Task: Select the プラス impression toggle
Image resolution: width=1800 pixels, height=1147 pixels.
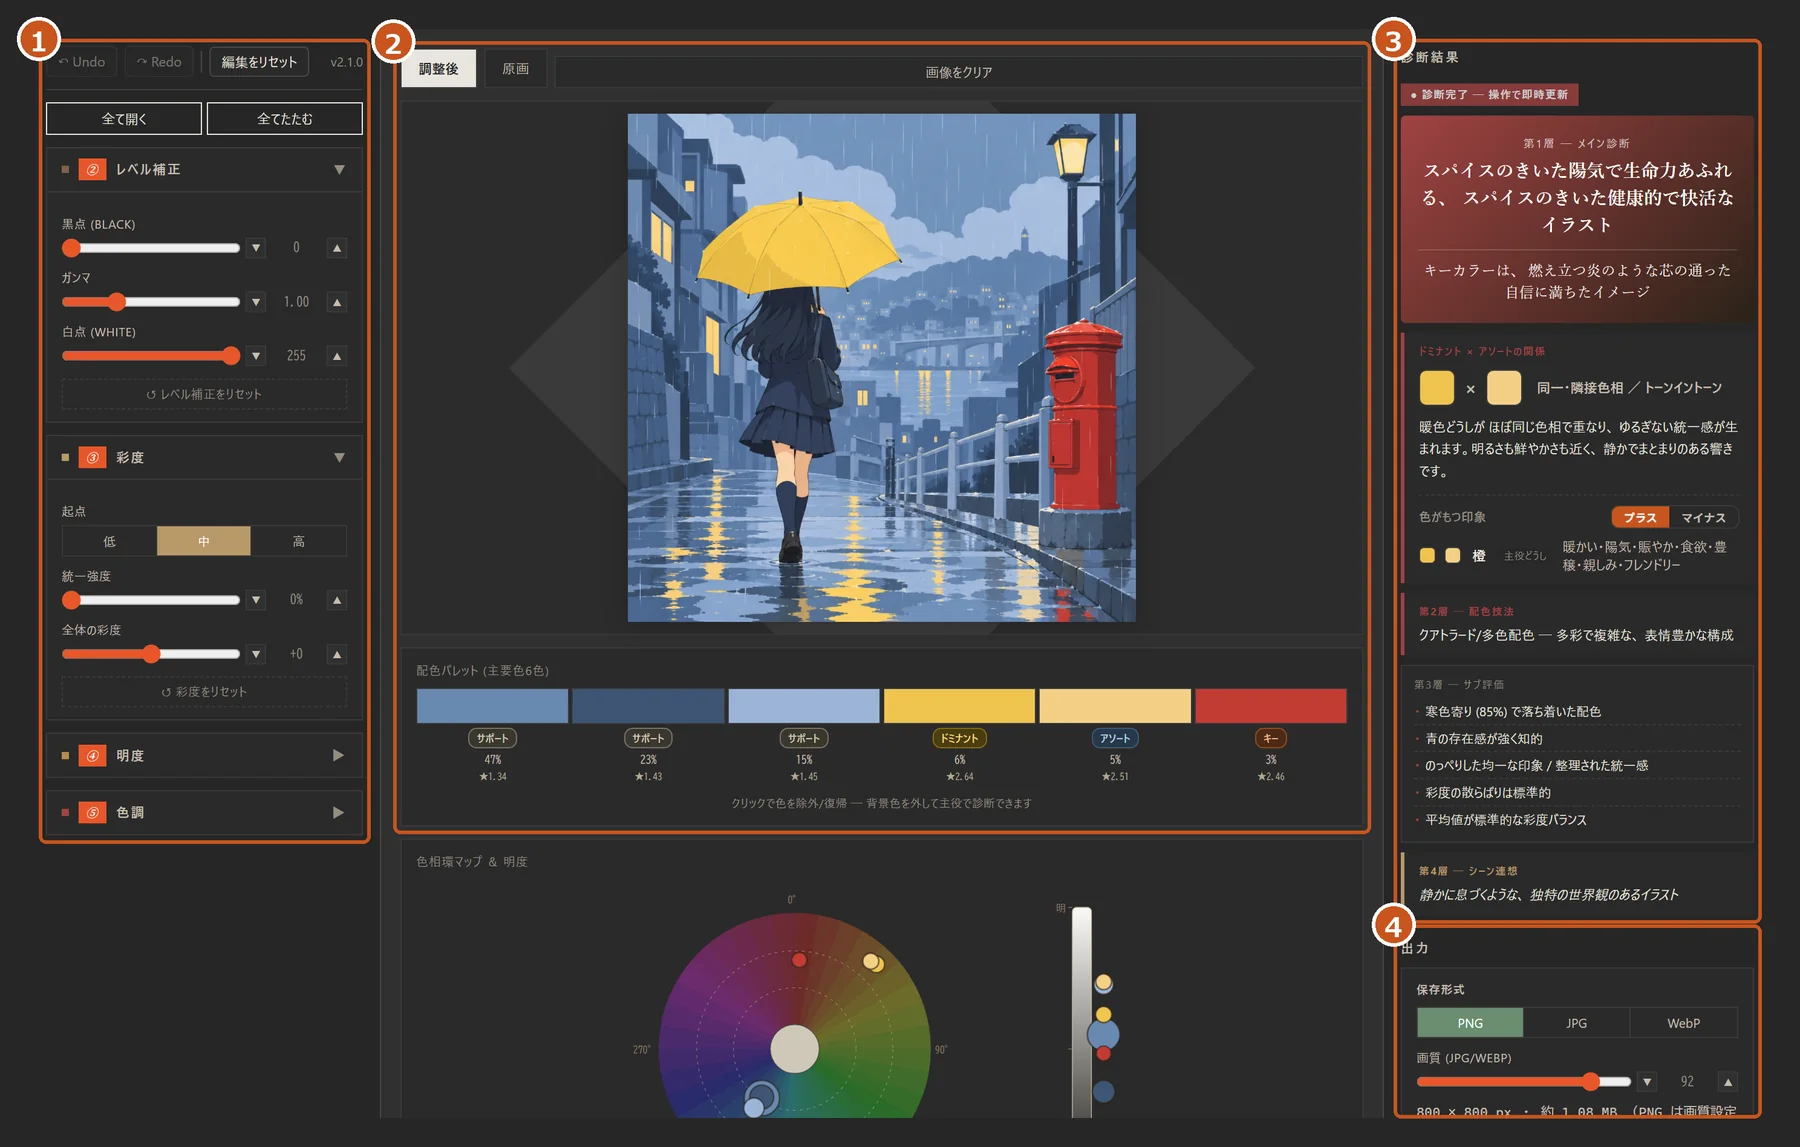Action: pyautogui.click(x=1640, y=517)
